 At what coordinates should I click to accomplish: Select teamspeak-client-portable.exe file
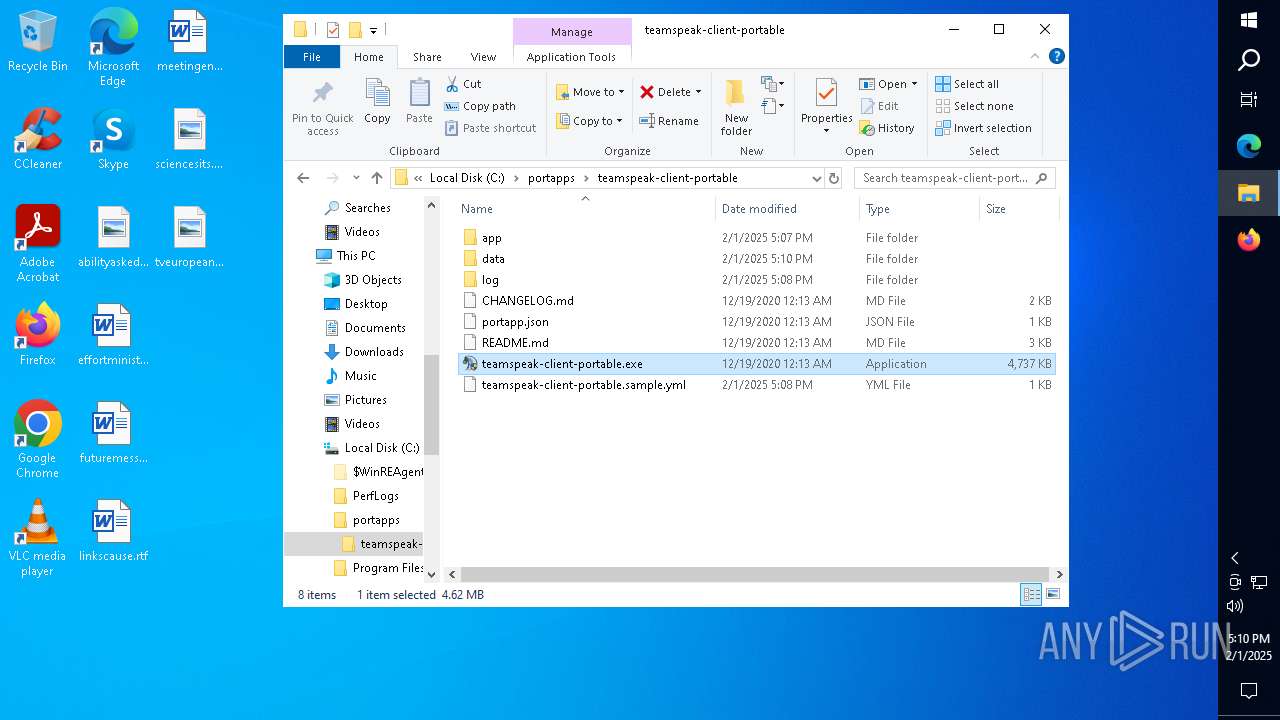tap(756, 364)
